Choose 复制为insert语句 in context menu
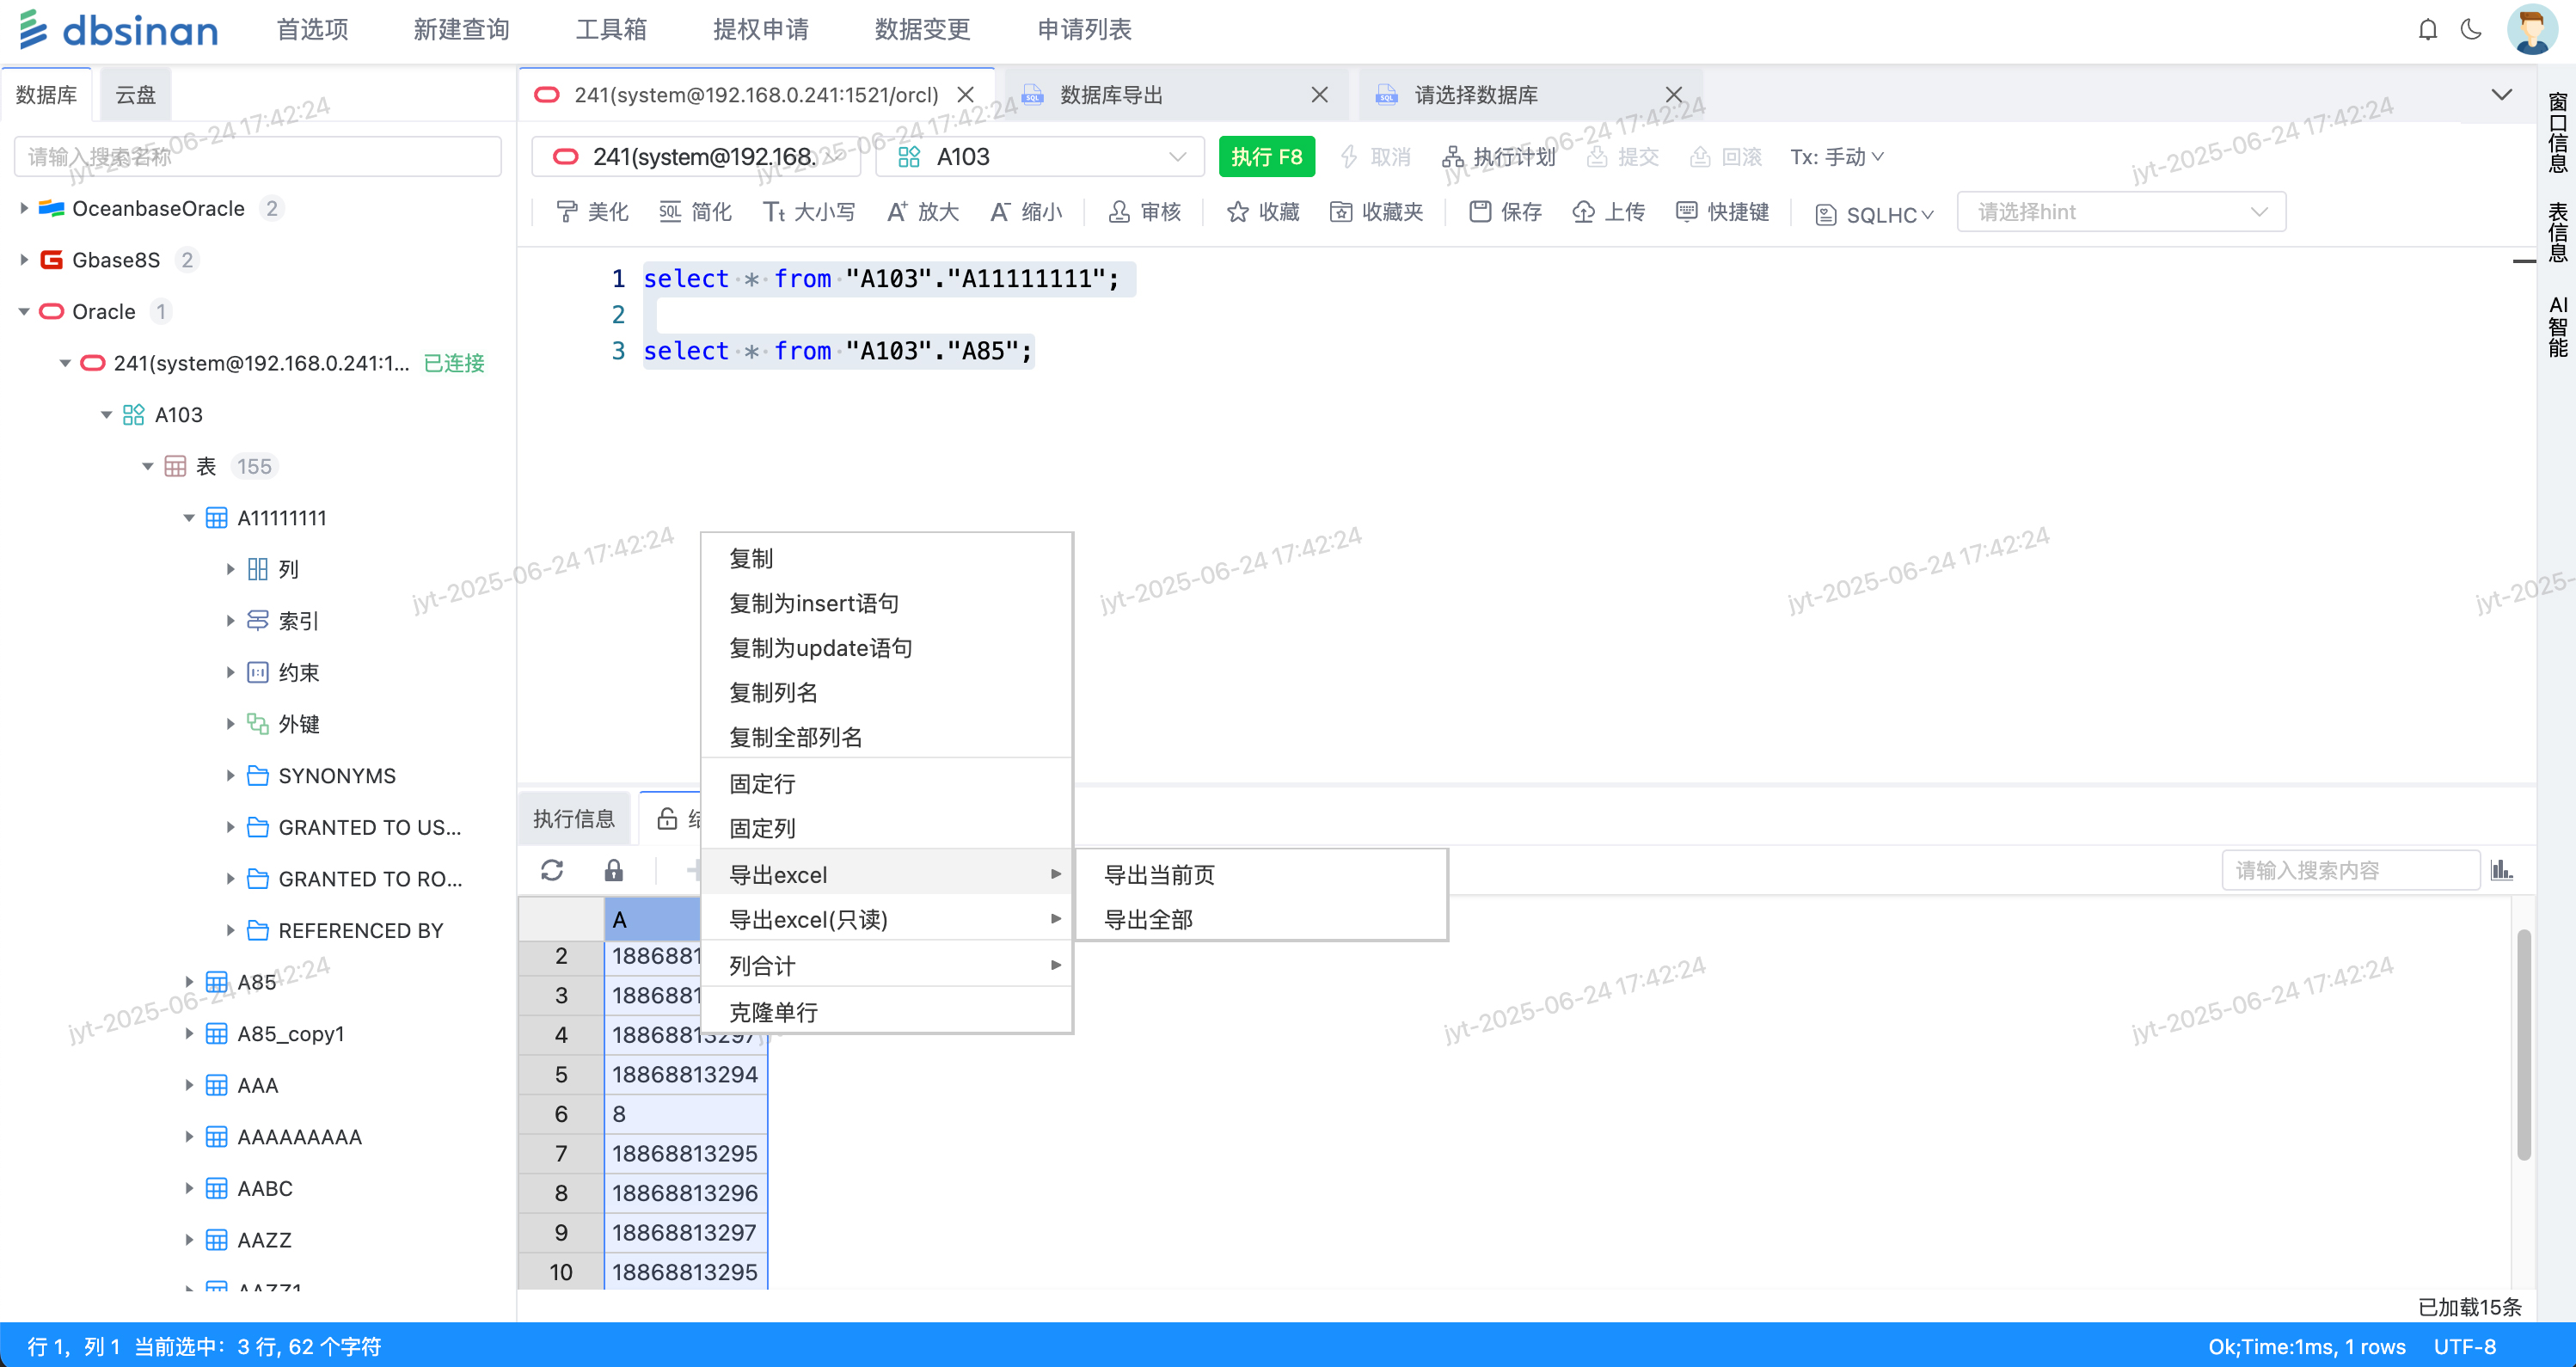 [813, 603]
